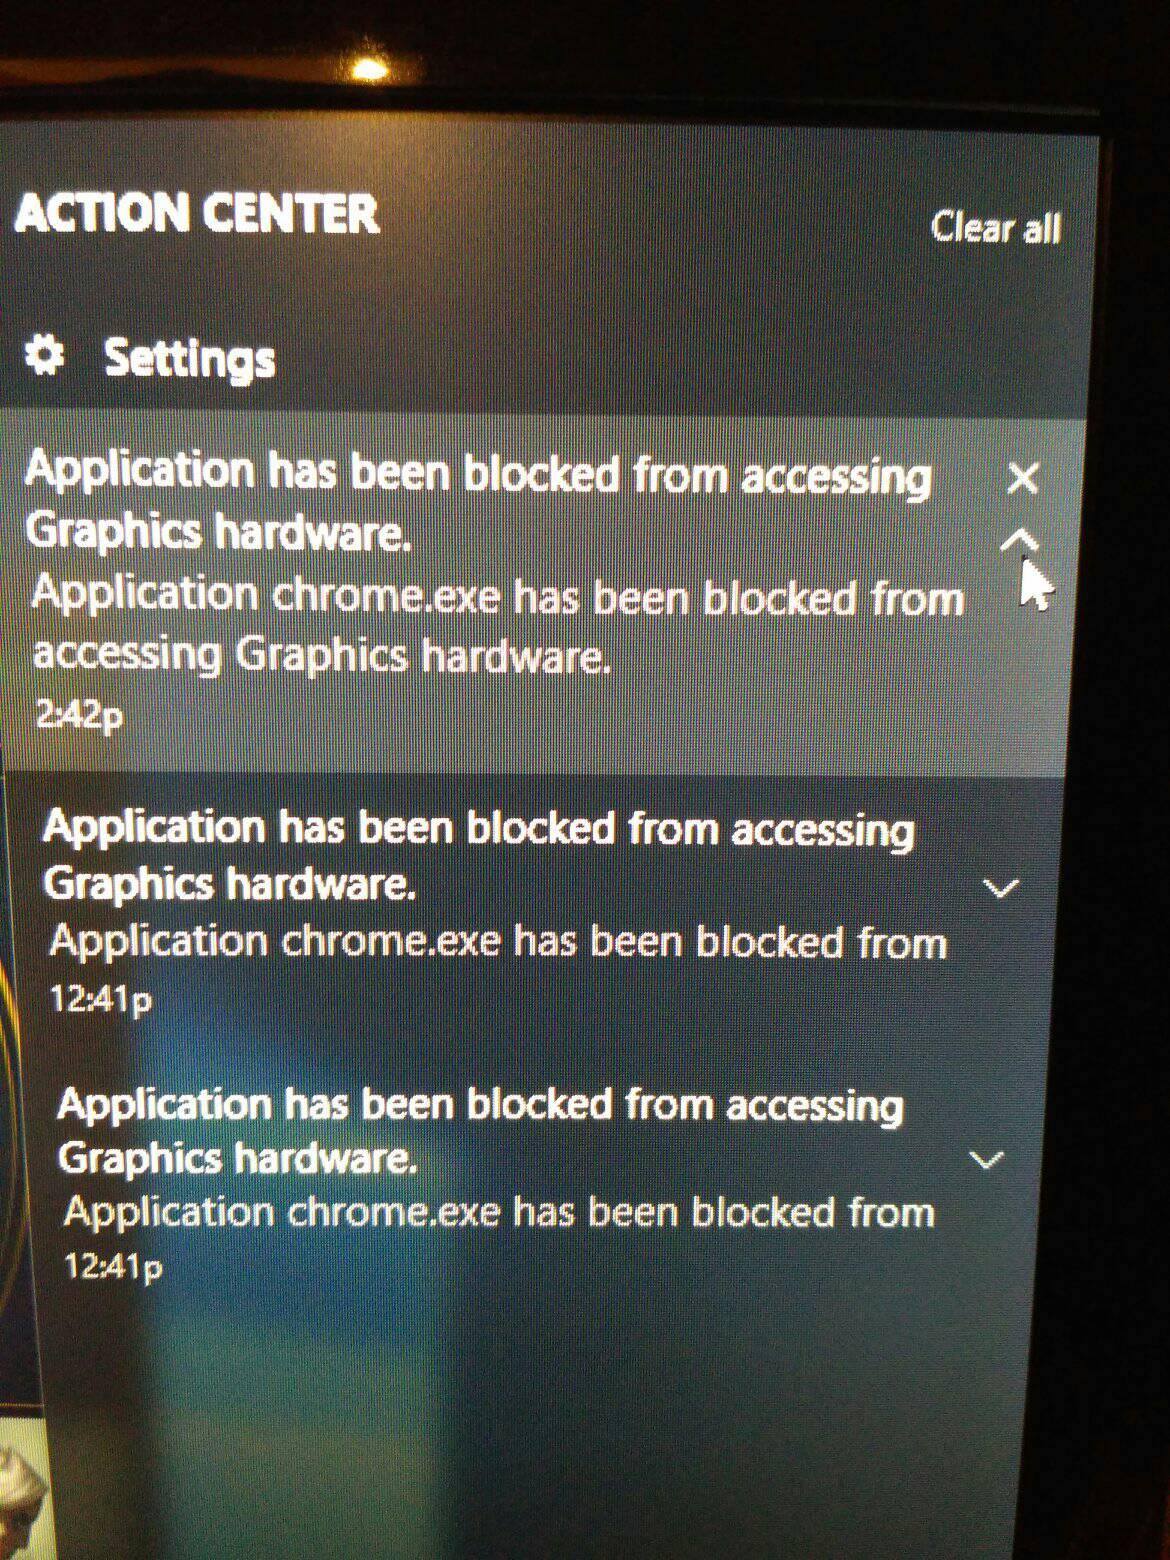Open the middle notification's bold title
1170x1560 pixels.
point(478,856)
